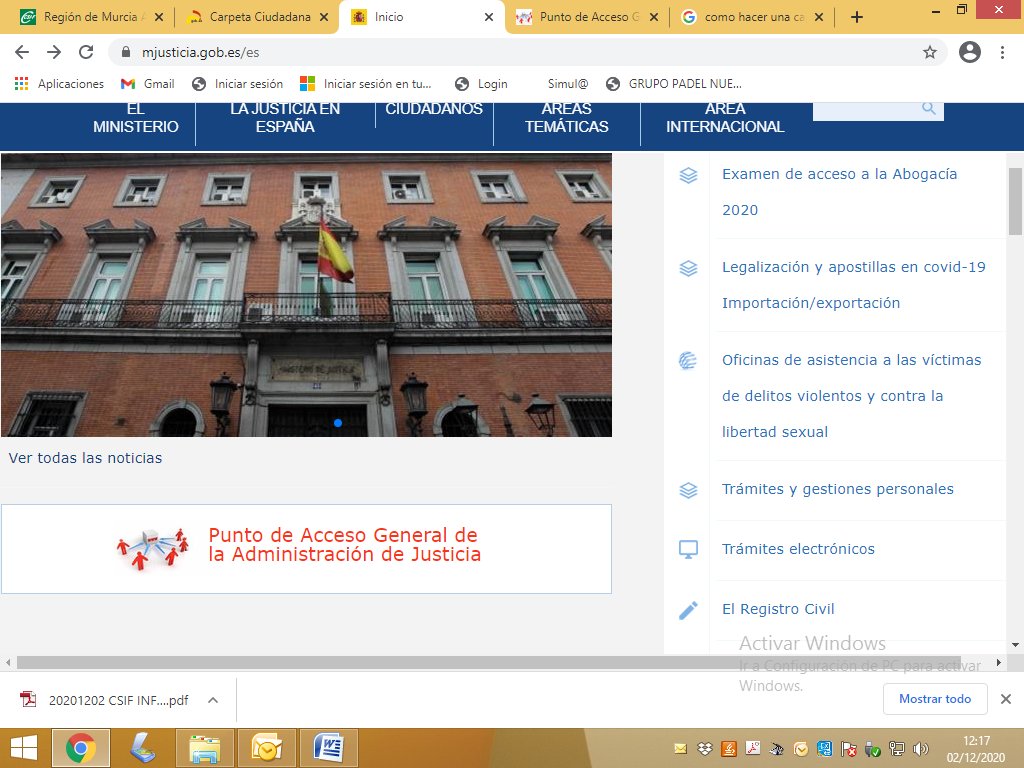The image size is (1024, 768).
Task: Open the Login bookmark
Action: click(481, 84)
